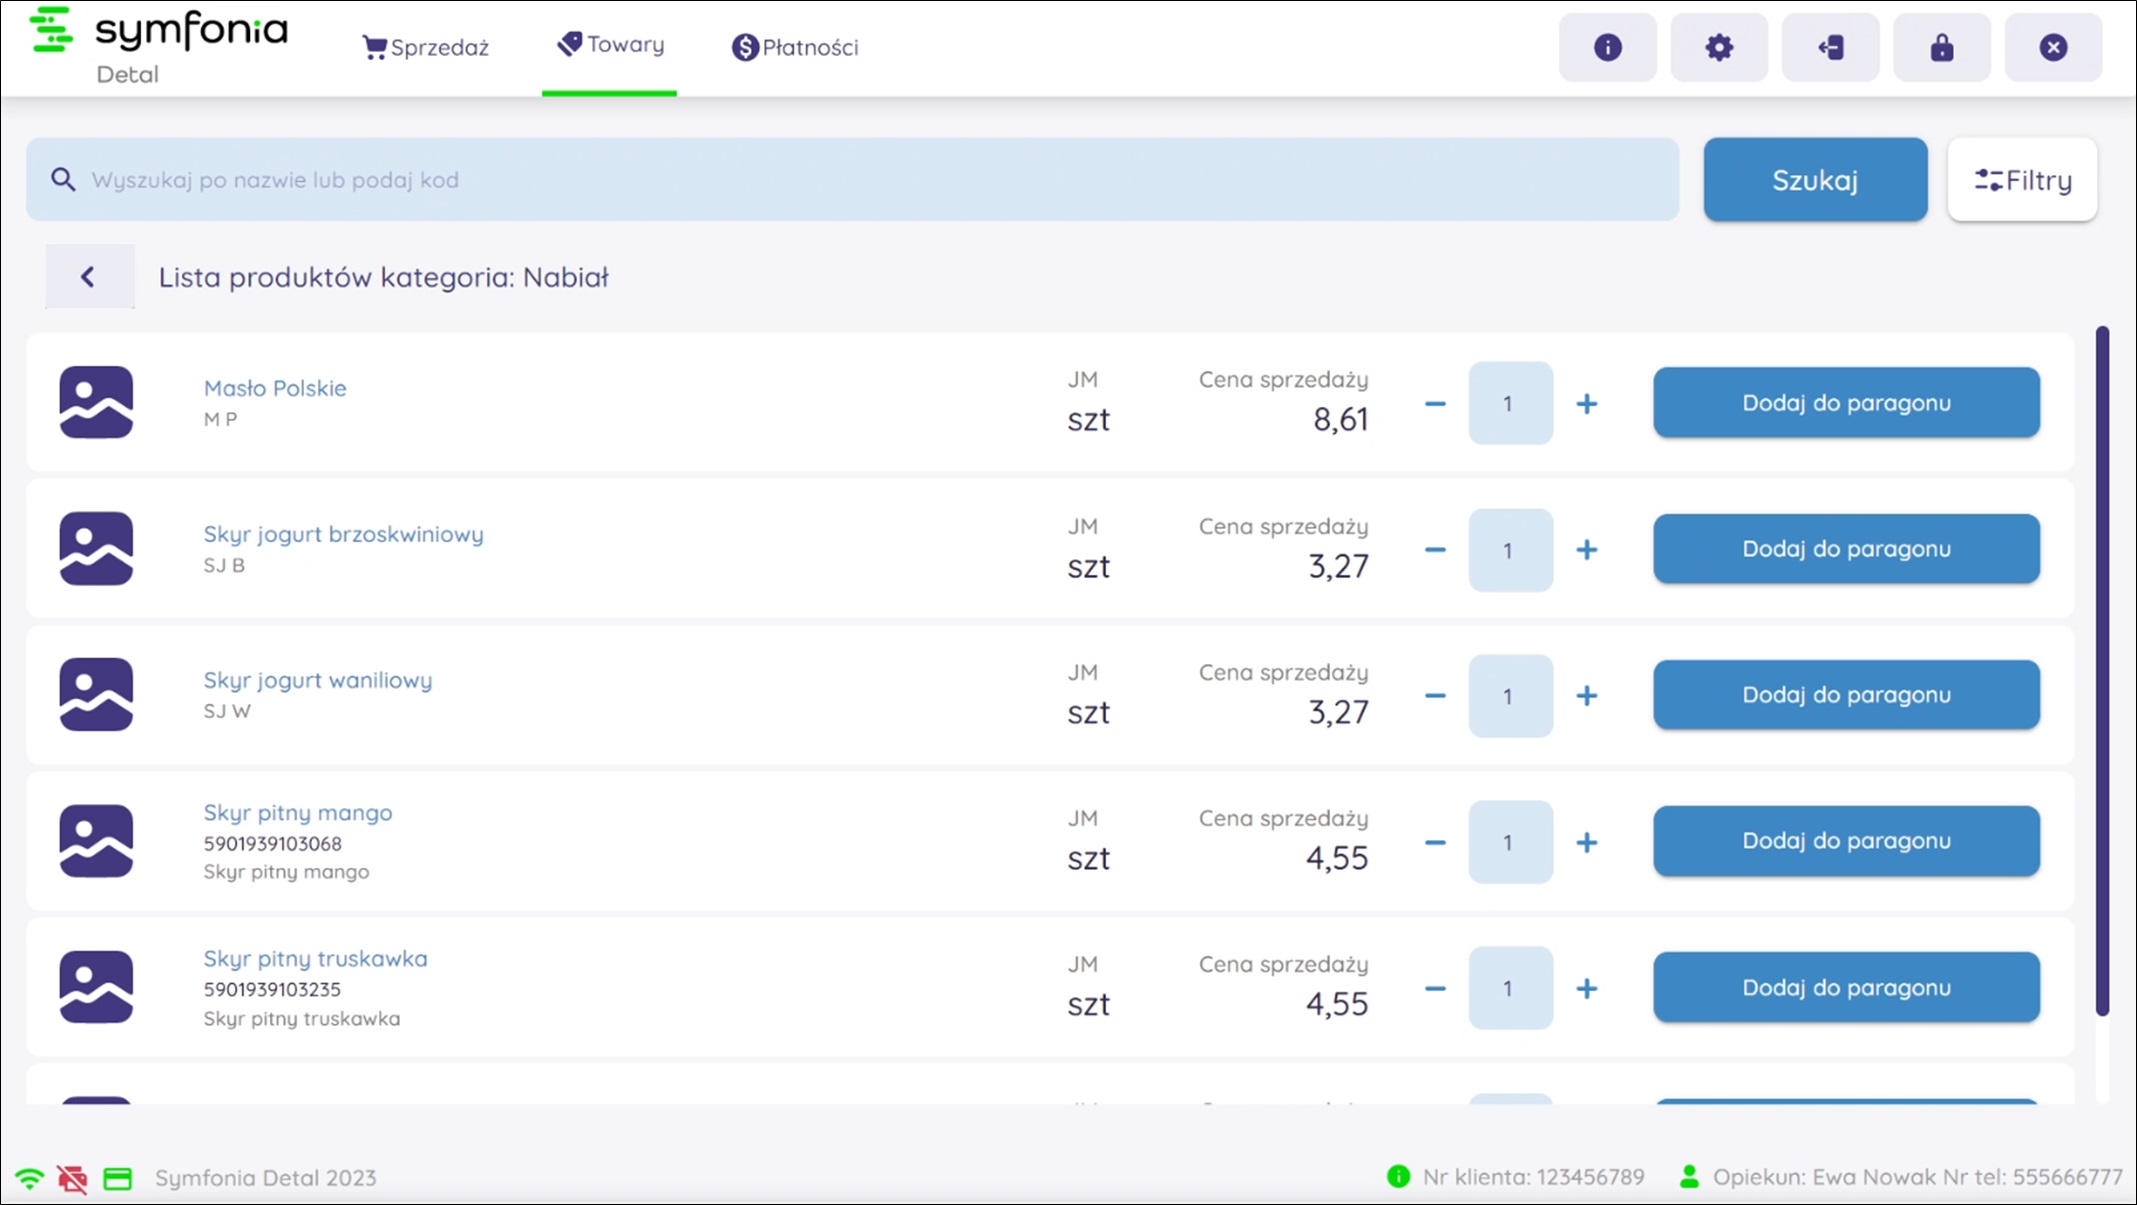This screenshot has width=2137, height=1205.
Task: Focus the product search input field
Action: point(850,180)
